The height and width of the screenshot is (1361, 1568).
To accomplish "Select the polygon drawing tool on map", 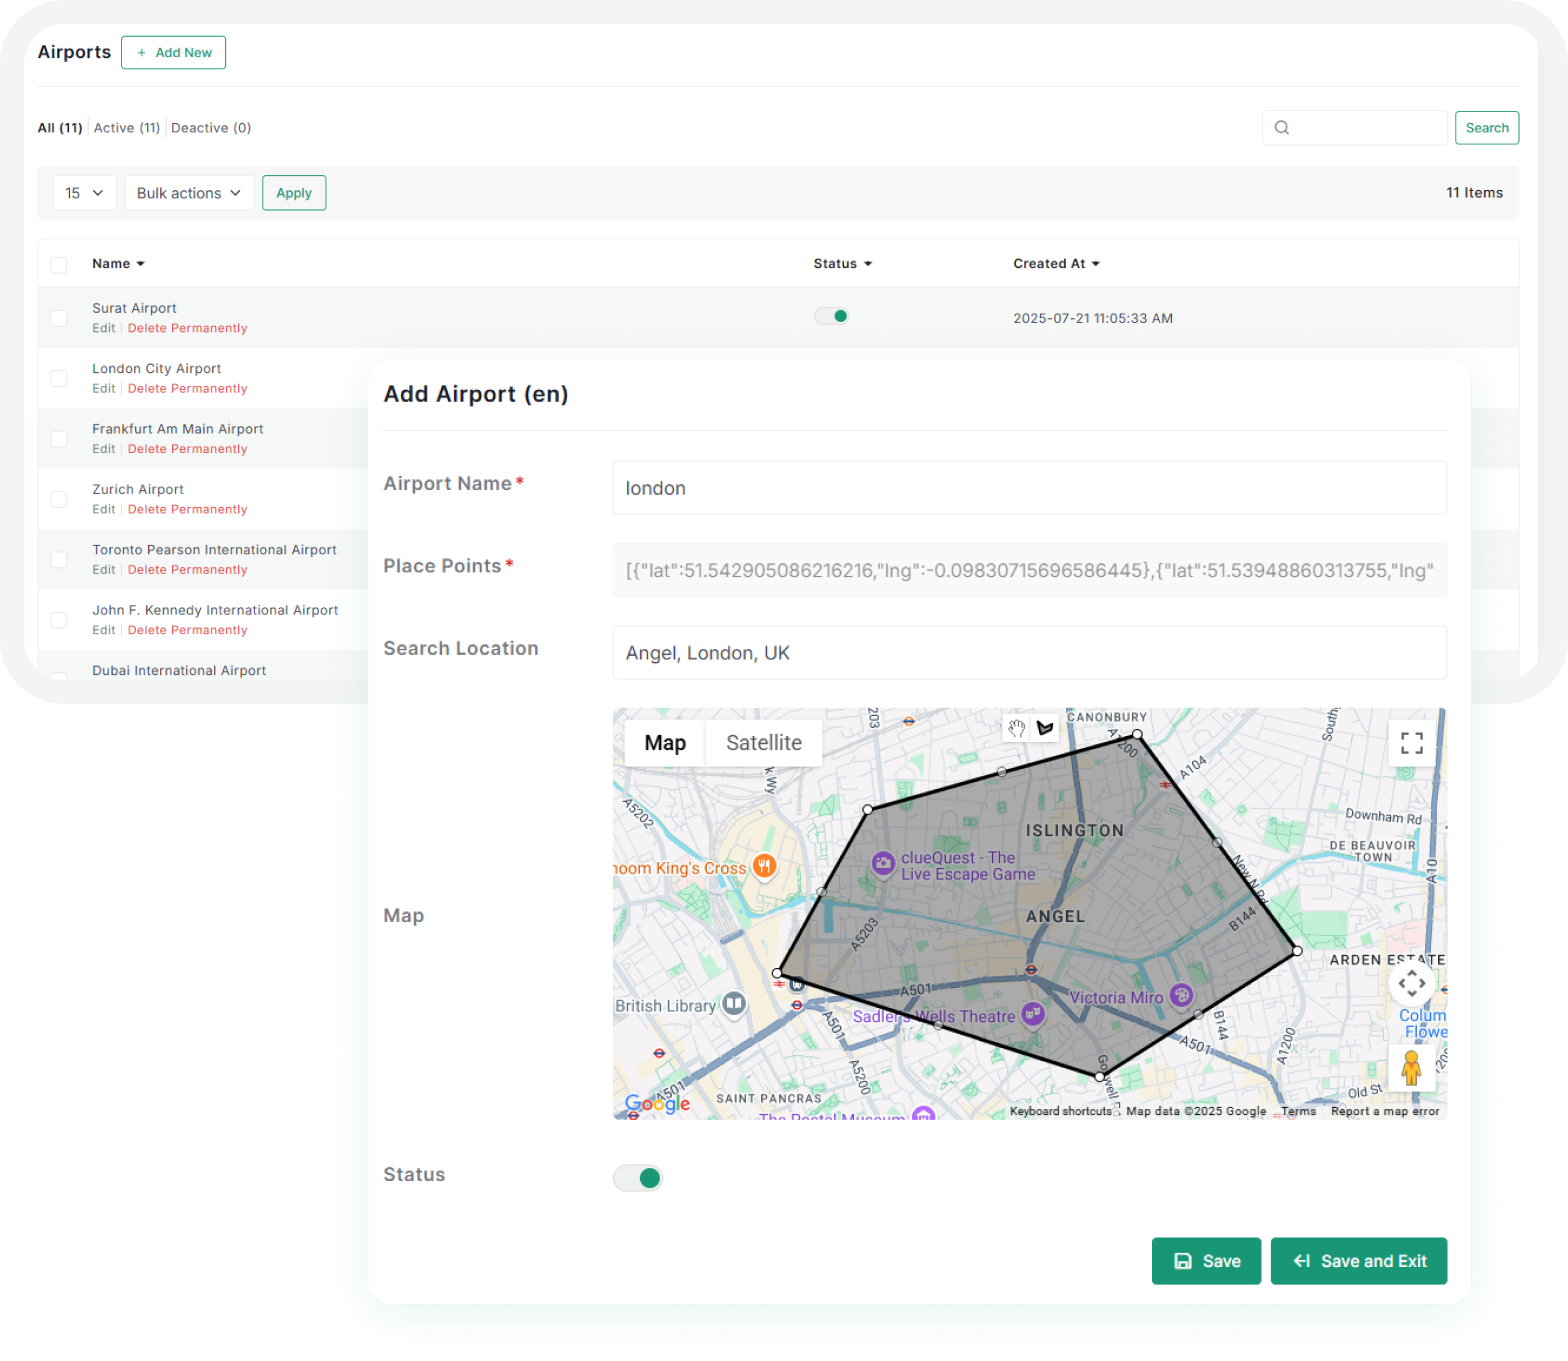I will (x=1045, y=728).
